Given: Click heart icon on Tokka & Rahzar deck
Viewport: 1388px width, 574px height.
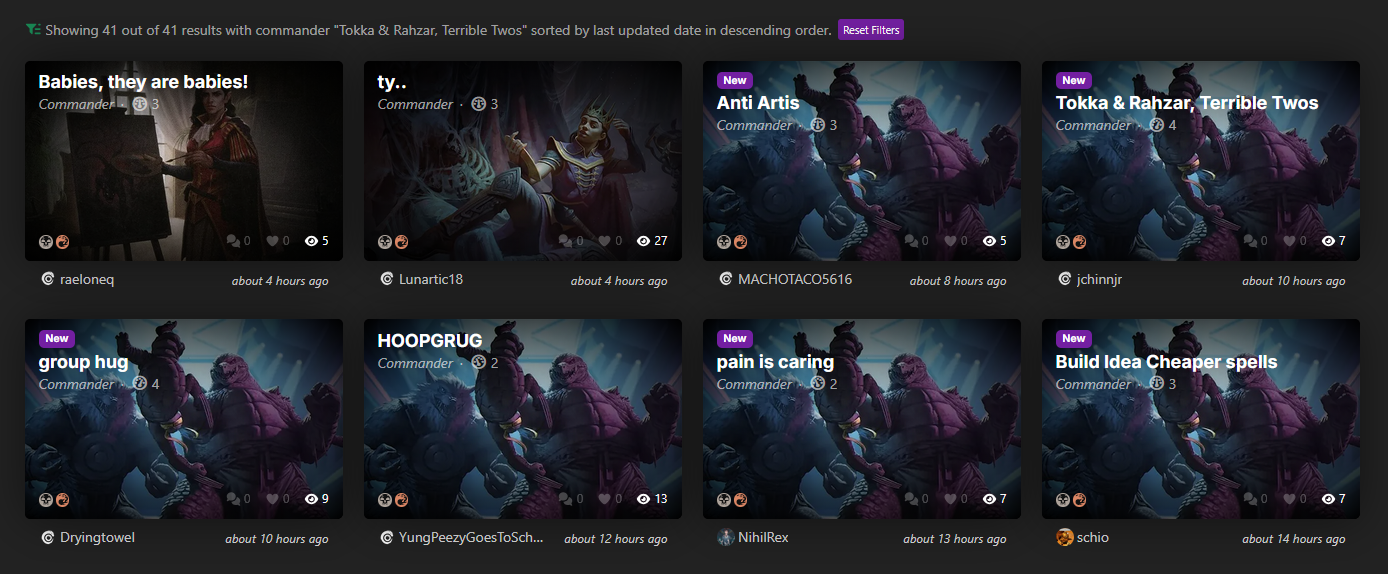Looking at the screenshot, I should click(1289, 241).
